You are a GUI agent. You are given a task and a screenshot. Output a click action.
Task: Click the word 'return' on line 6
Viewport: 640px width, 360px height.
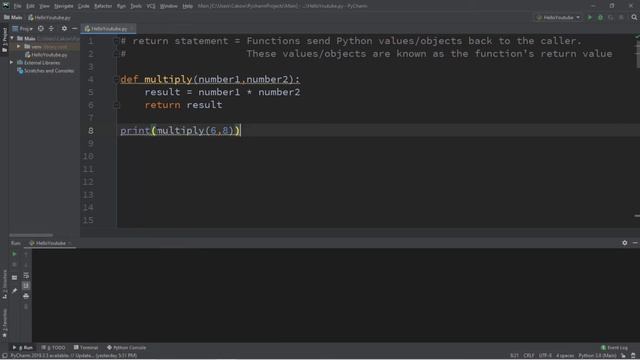[x=162, y=105]
